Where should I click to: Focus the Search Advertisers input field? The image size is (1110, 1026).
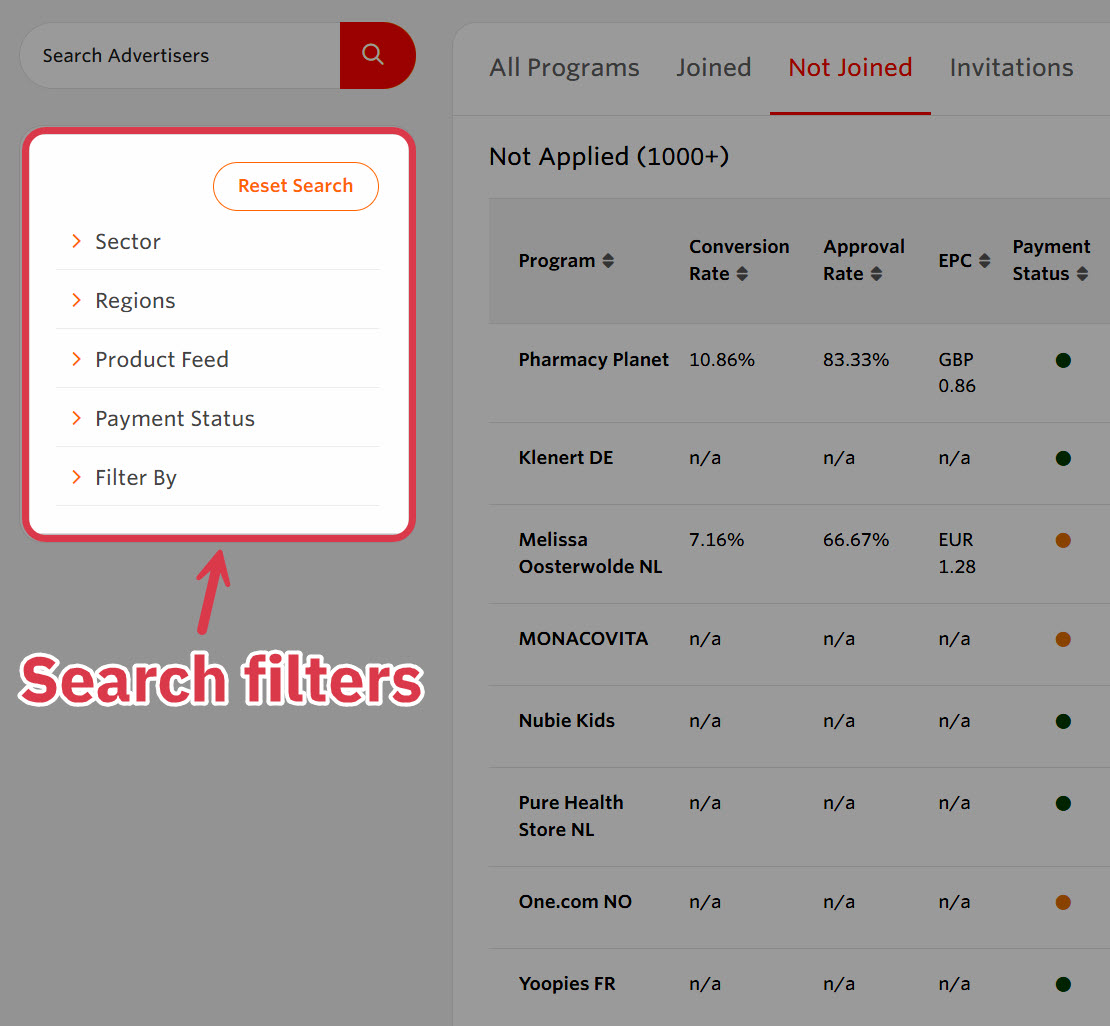[x=180, y=56]
